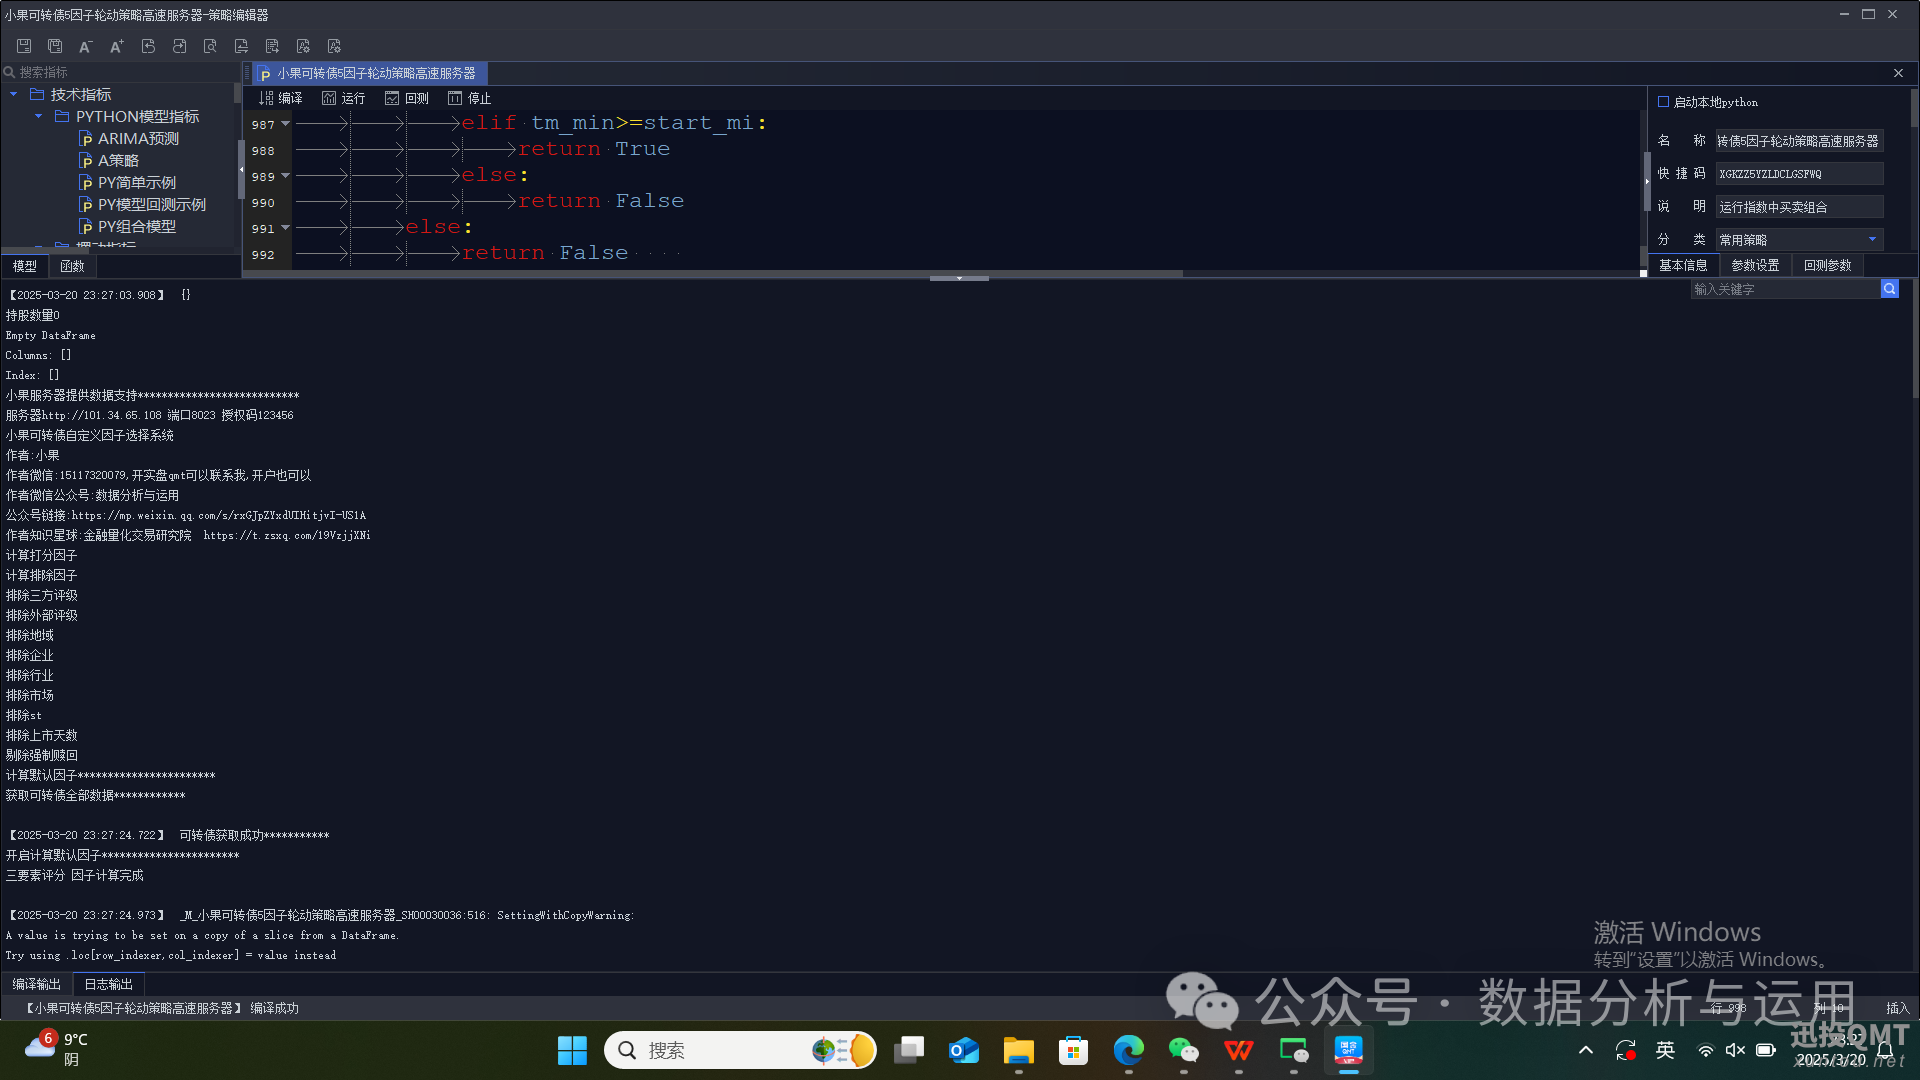Screen dimensions: 1920x1080
Task: Switch to the 函数 tab
Action: click(72, 266)
